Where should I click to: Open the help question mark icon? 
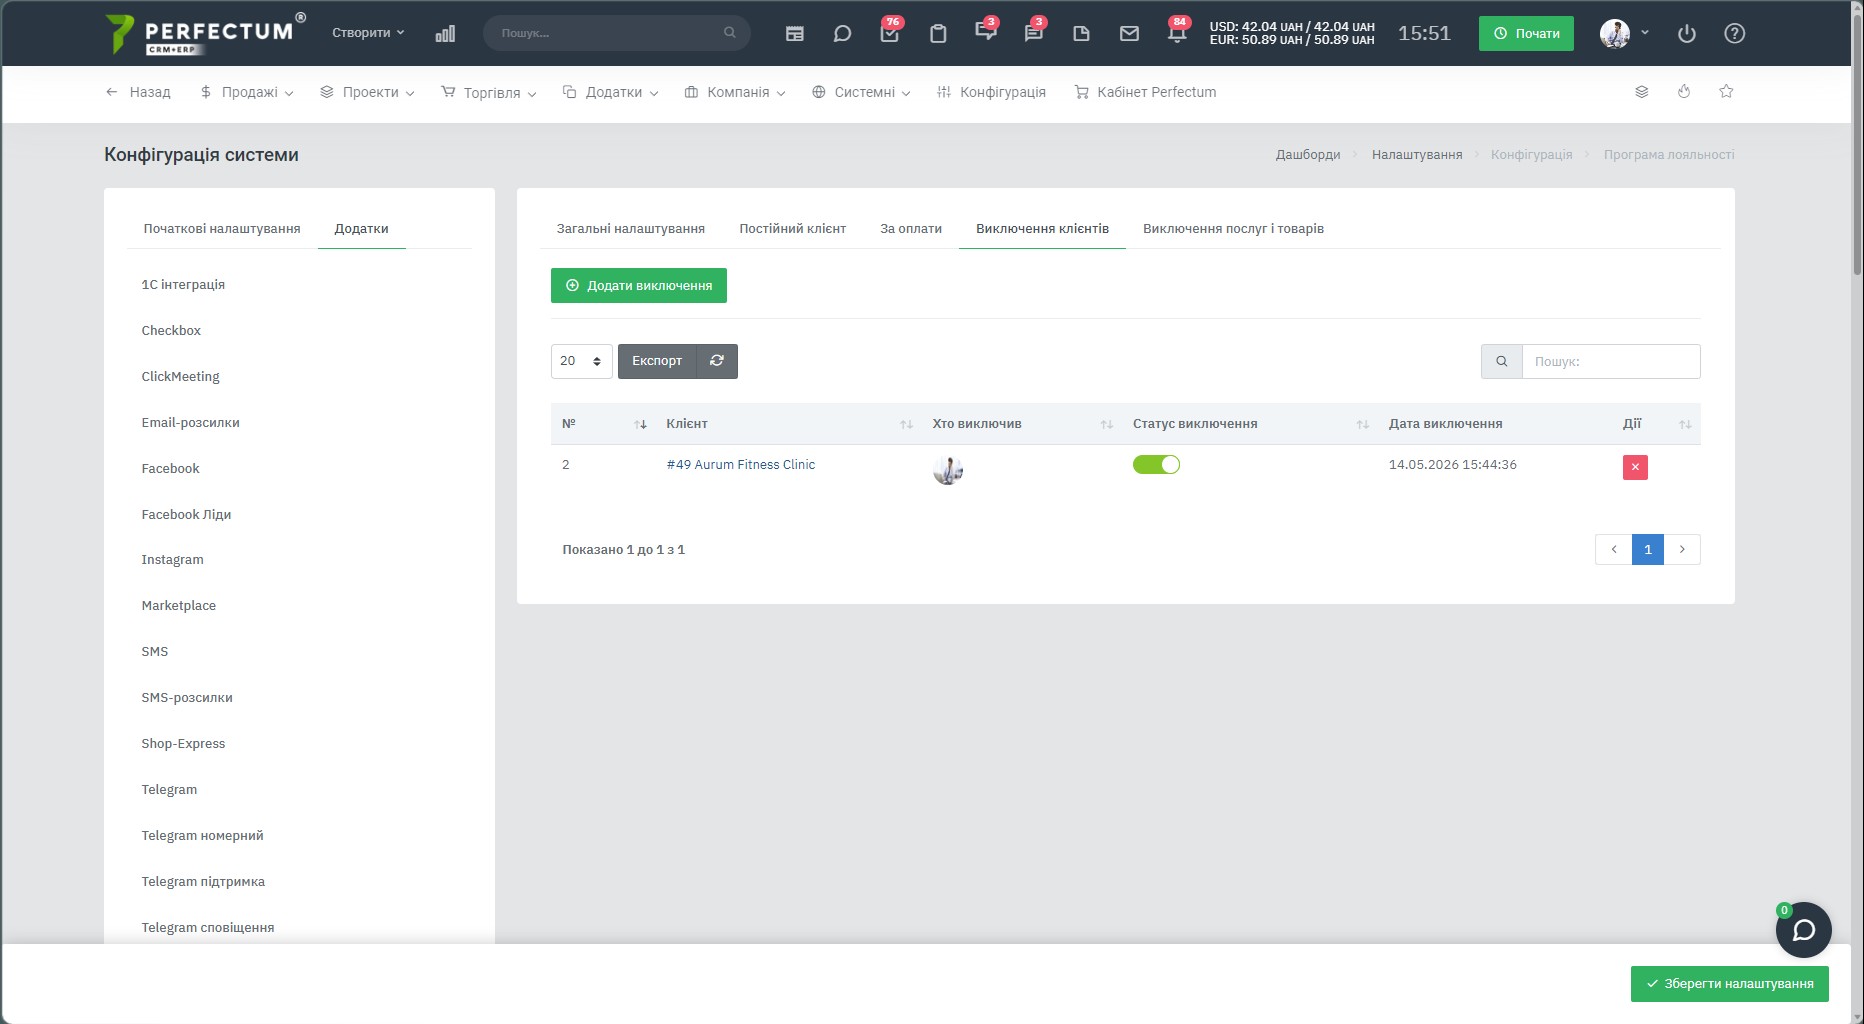click(1735, 33)
